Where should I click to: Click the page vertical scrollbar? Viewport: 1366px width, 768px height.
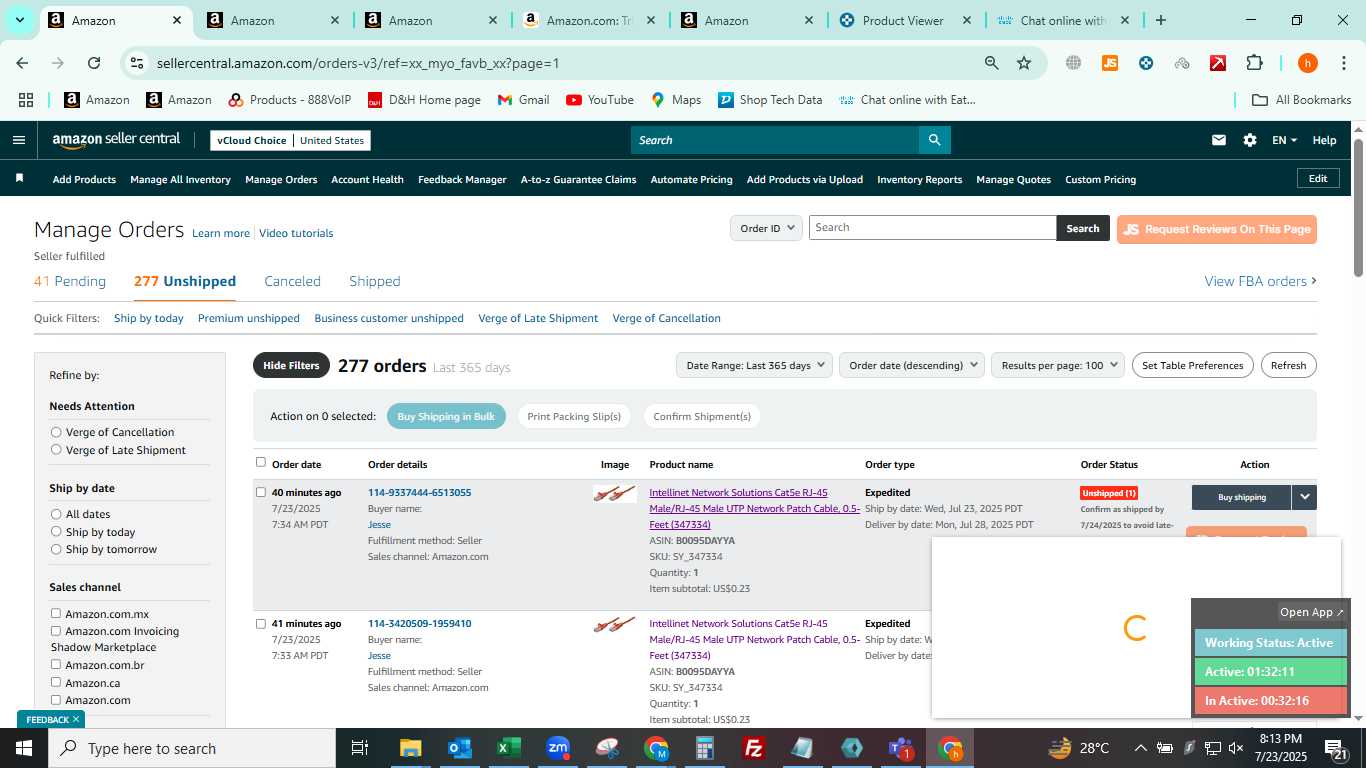1358,207
